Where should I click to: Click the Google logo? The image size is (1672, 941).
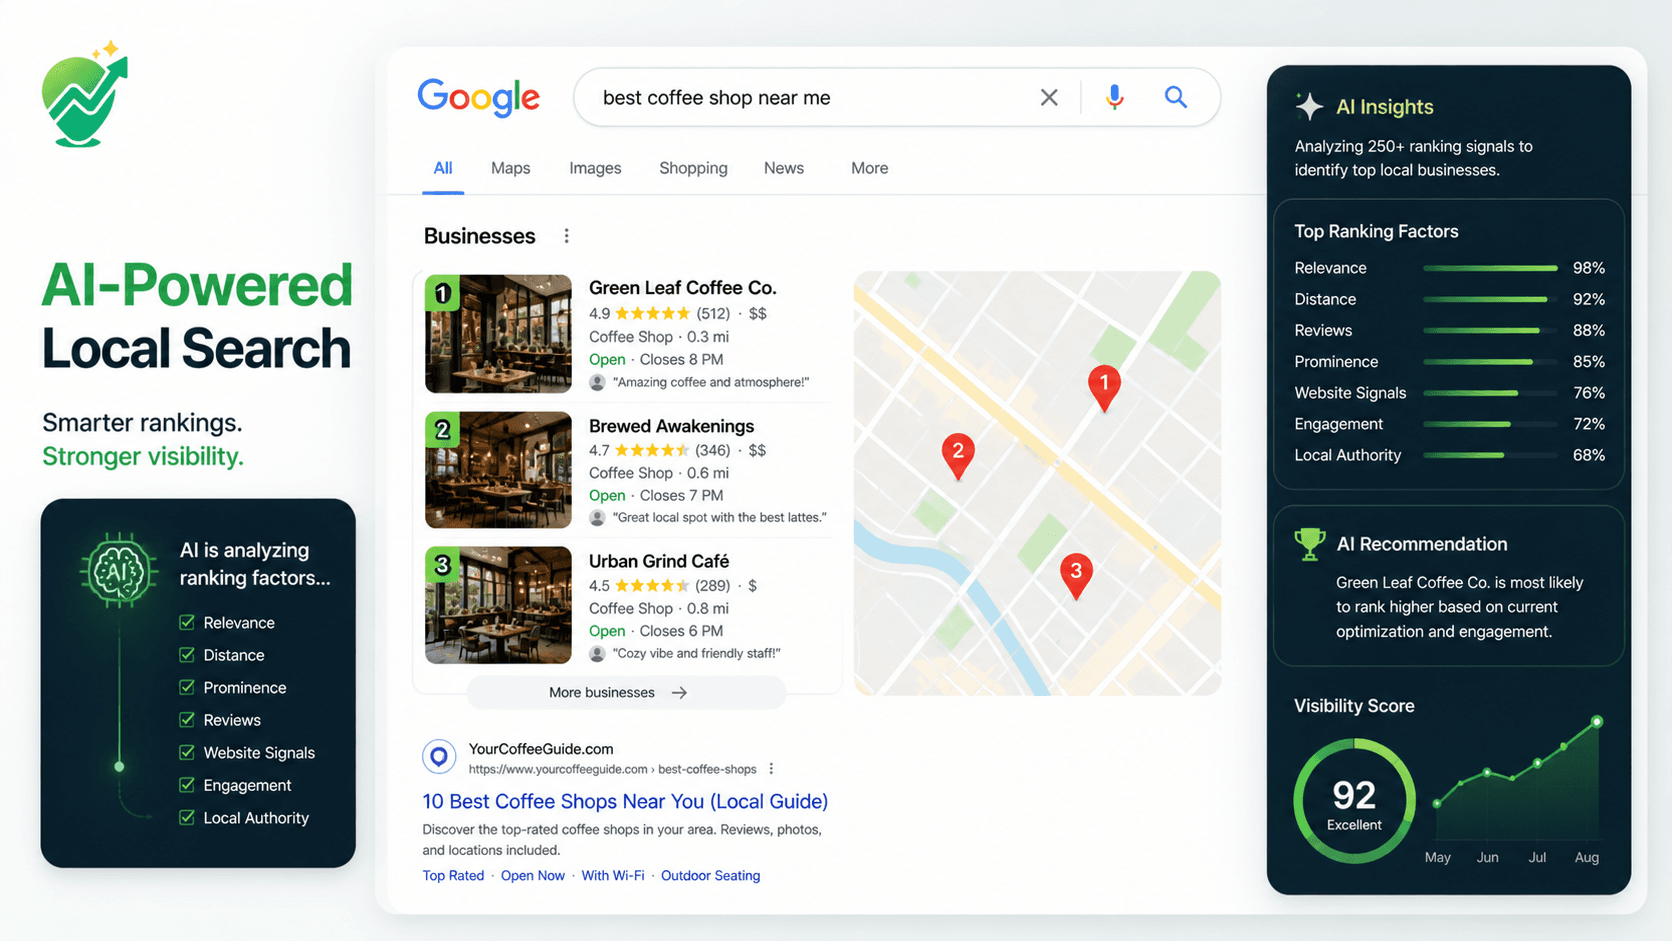coord(479,97)
